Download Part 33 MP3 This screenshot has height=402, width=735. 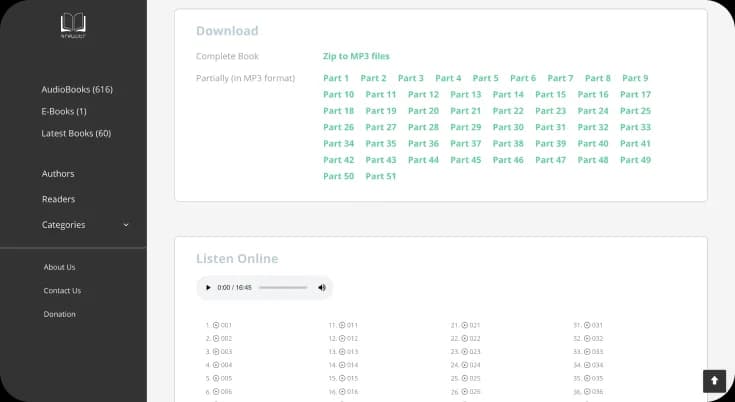[x=636, y=127]
